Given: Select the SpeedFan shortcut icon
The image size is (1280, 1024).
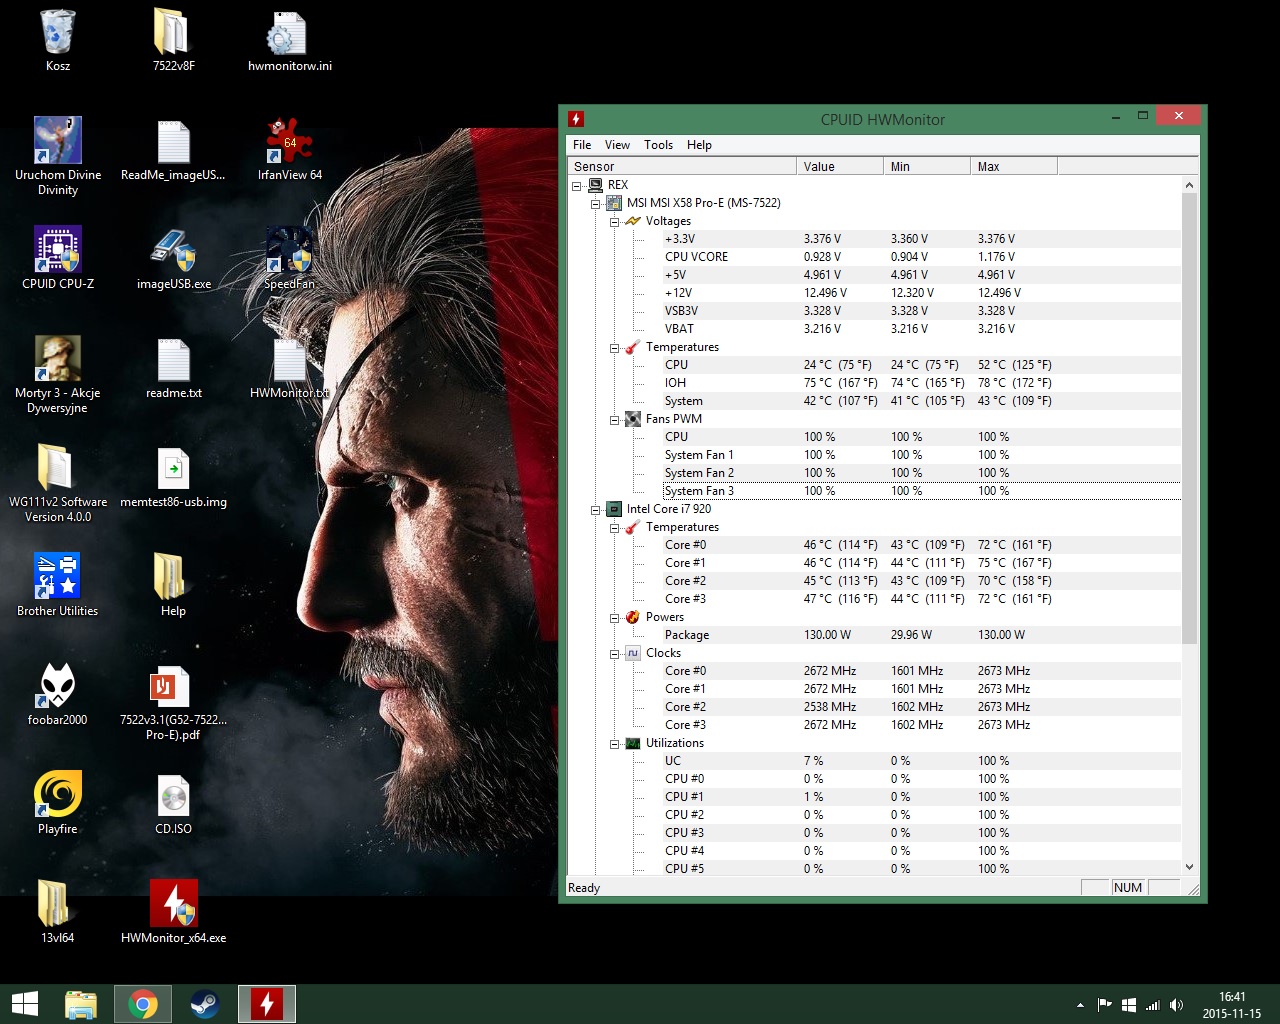Looking at the screenshot, I should pyautogui.click(x=288, y=251).
